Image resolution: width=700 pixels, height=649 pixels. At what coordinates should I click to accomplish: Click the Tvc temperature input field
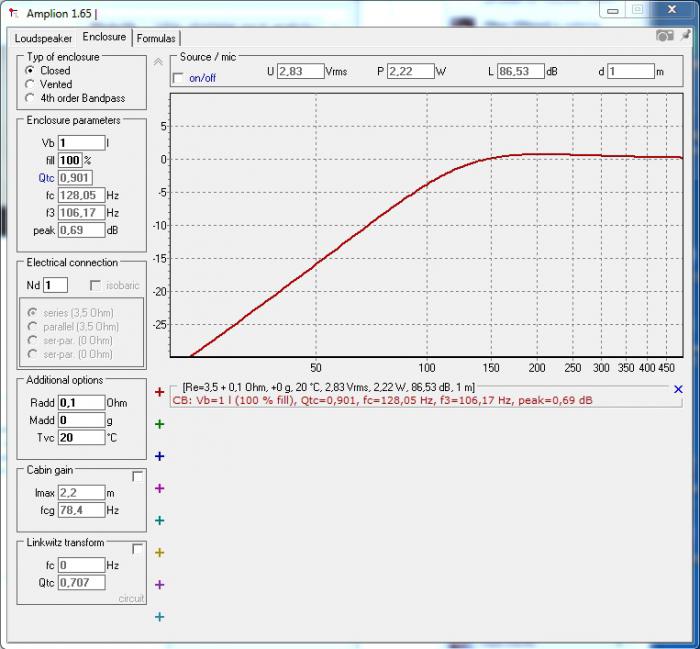[x=81, y=437]
